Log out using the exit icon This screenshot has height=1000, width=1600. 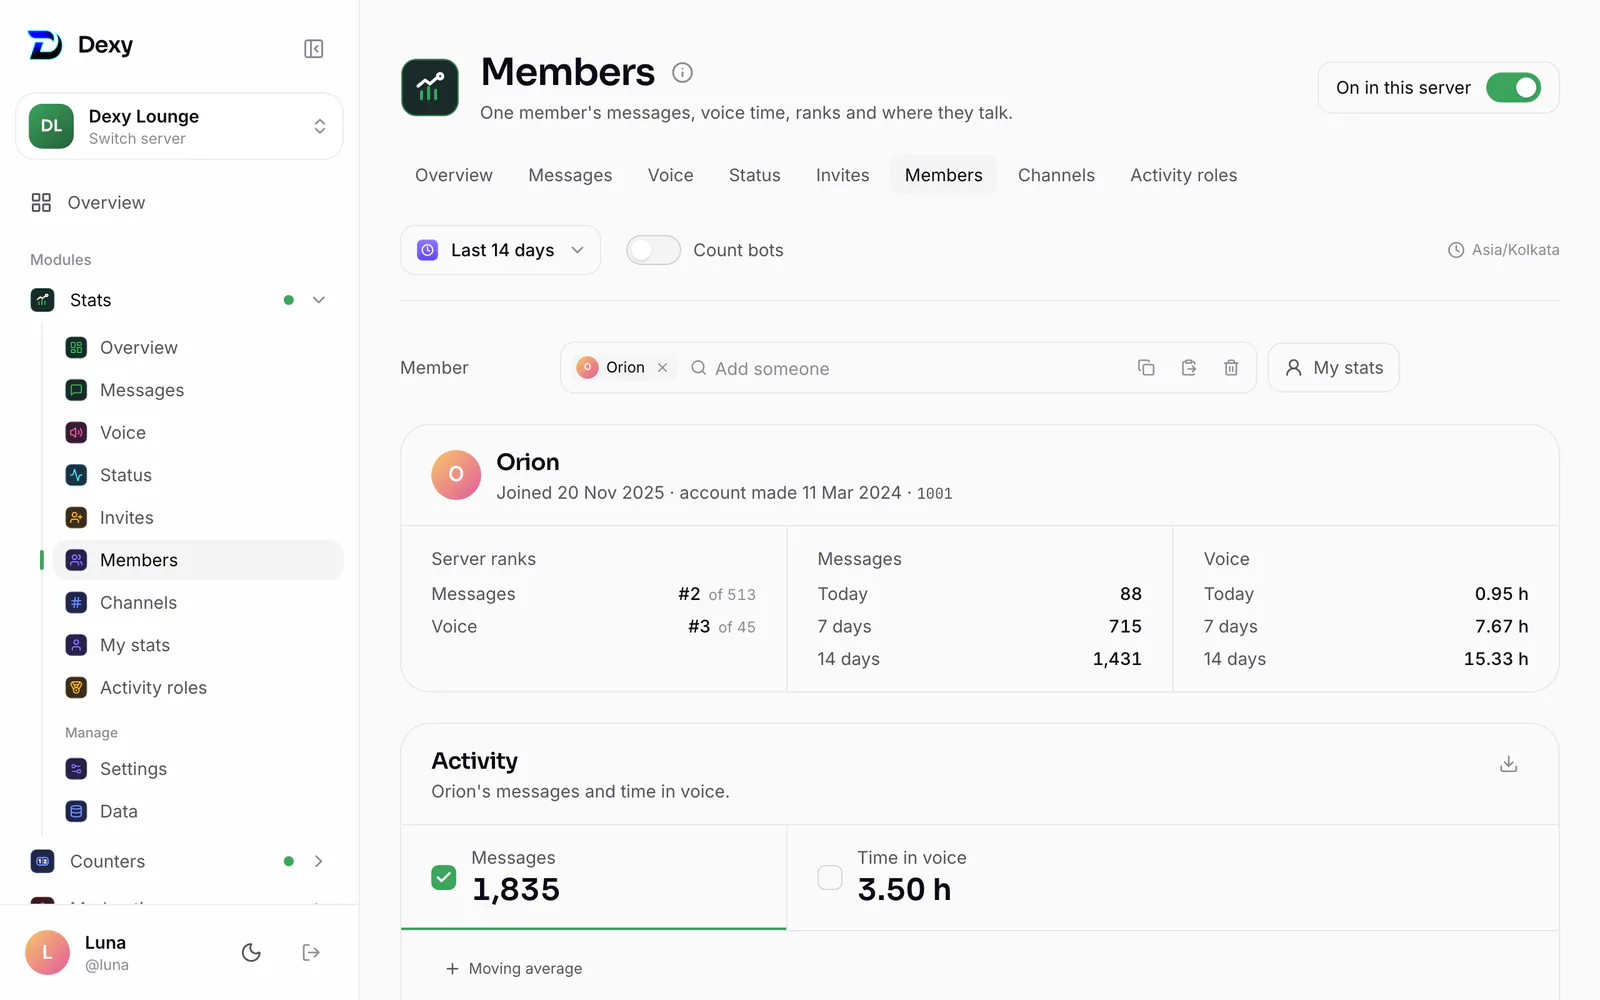point(311,952)
